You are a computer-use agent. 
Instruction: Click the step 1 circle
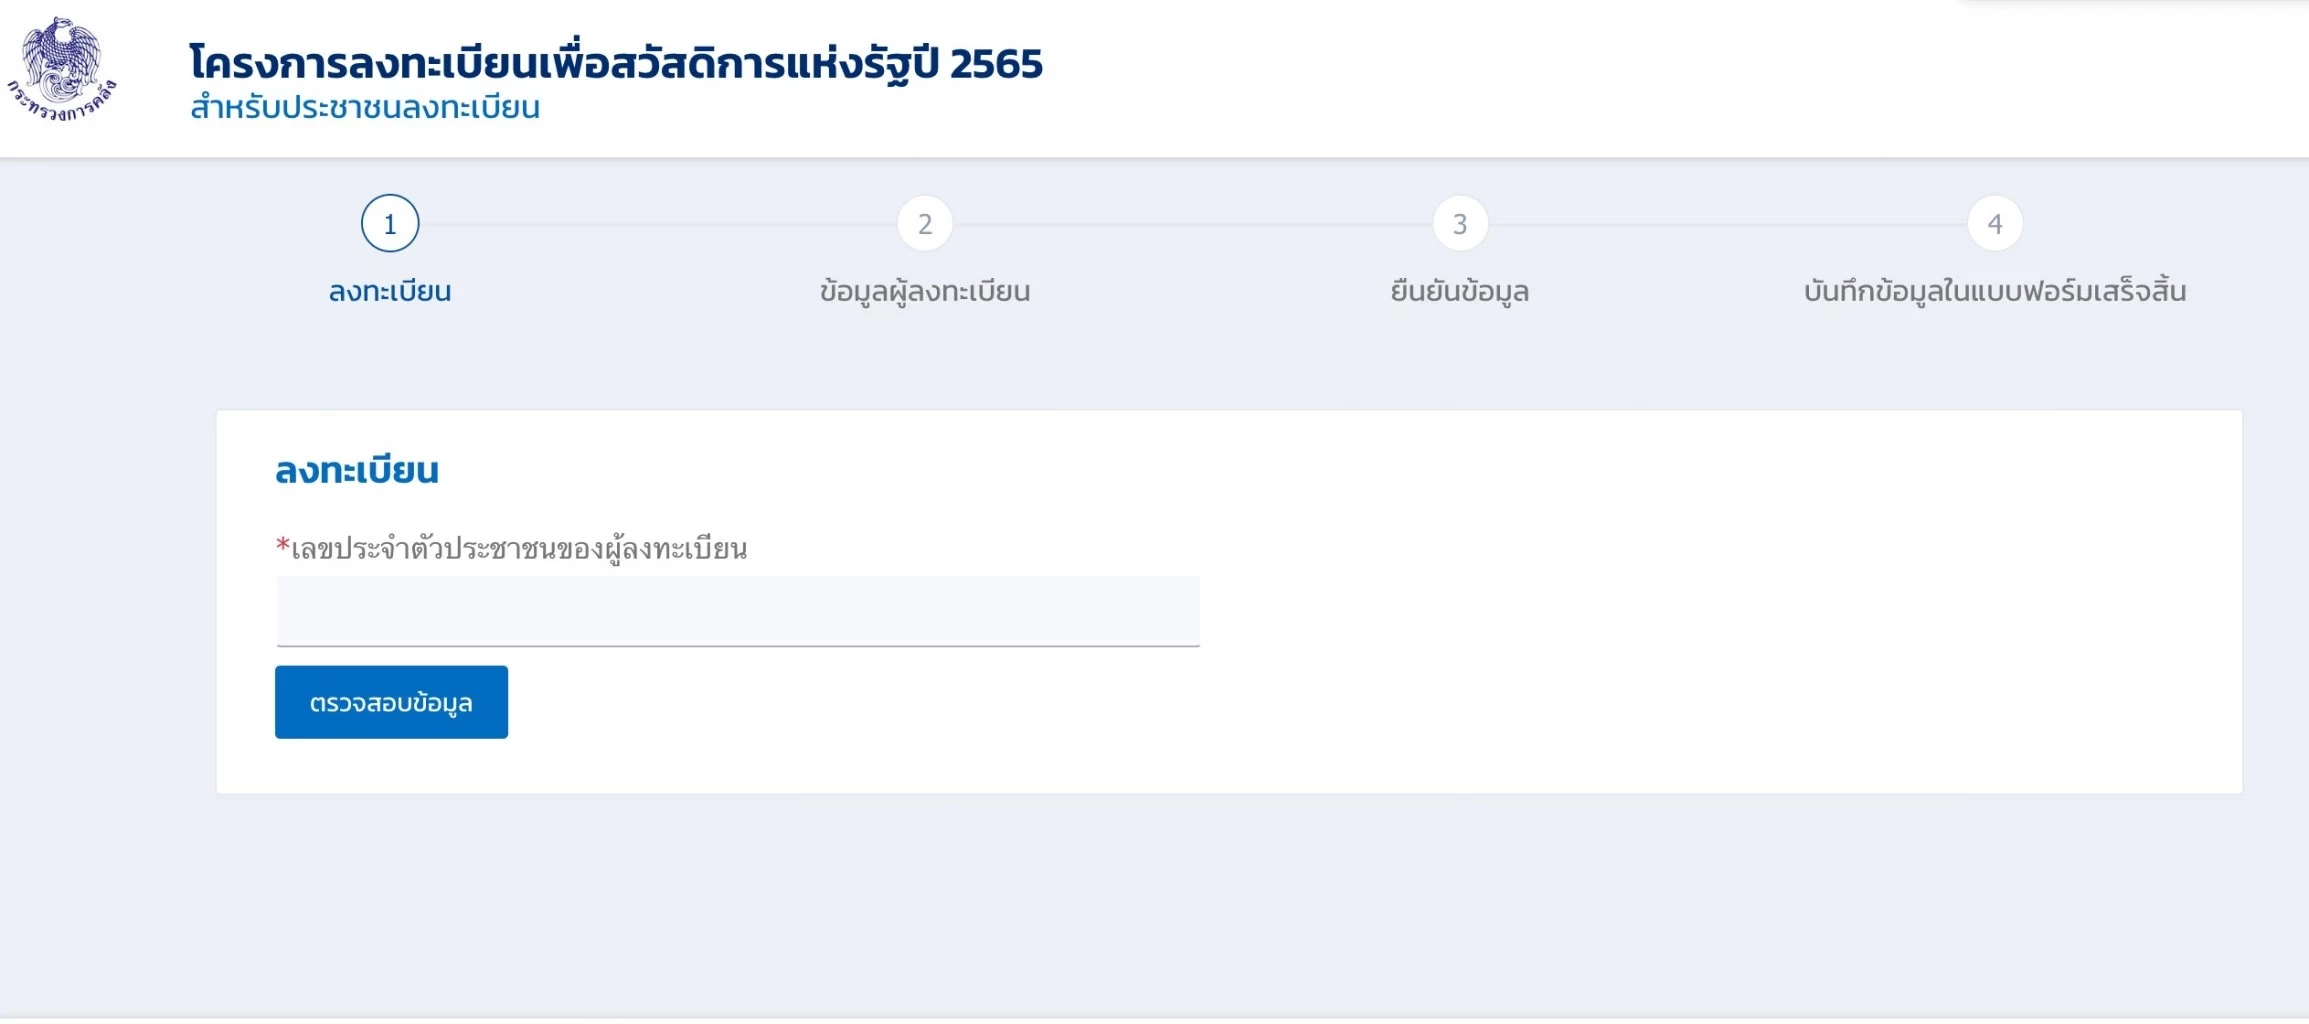(x=390, y=224)
